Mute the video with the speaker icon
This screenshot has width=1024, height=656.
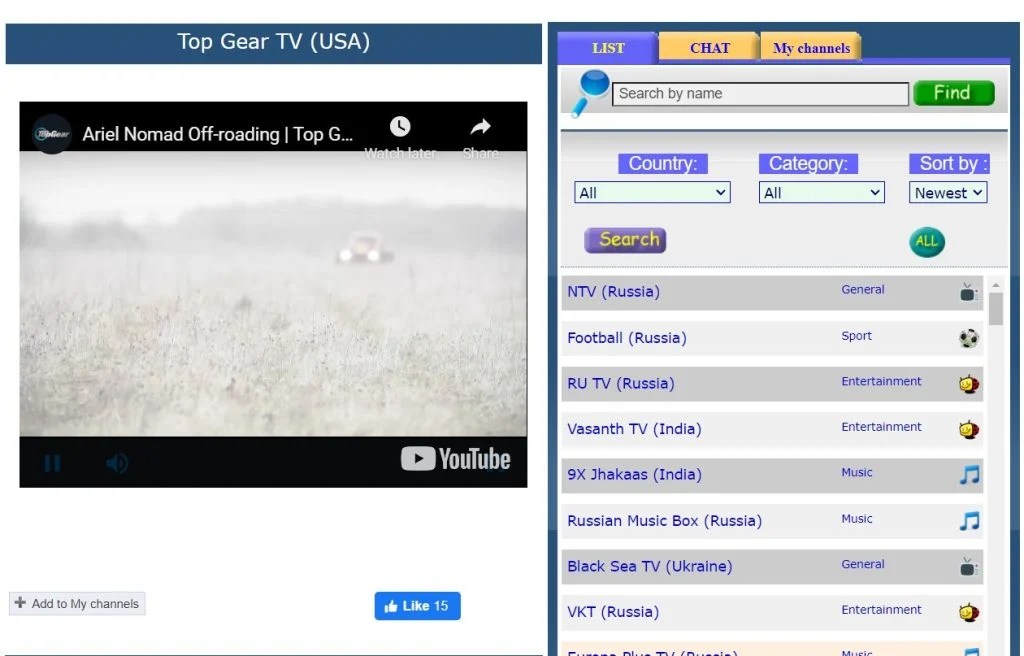pyautogui.click(x=116, y=462)
